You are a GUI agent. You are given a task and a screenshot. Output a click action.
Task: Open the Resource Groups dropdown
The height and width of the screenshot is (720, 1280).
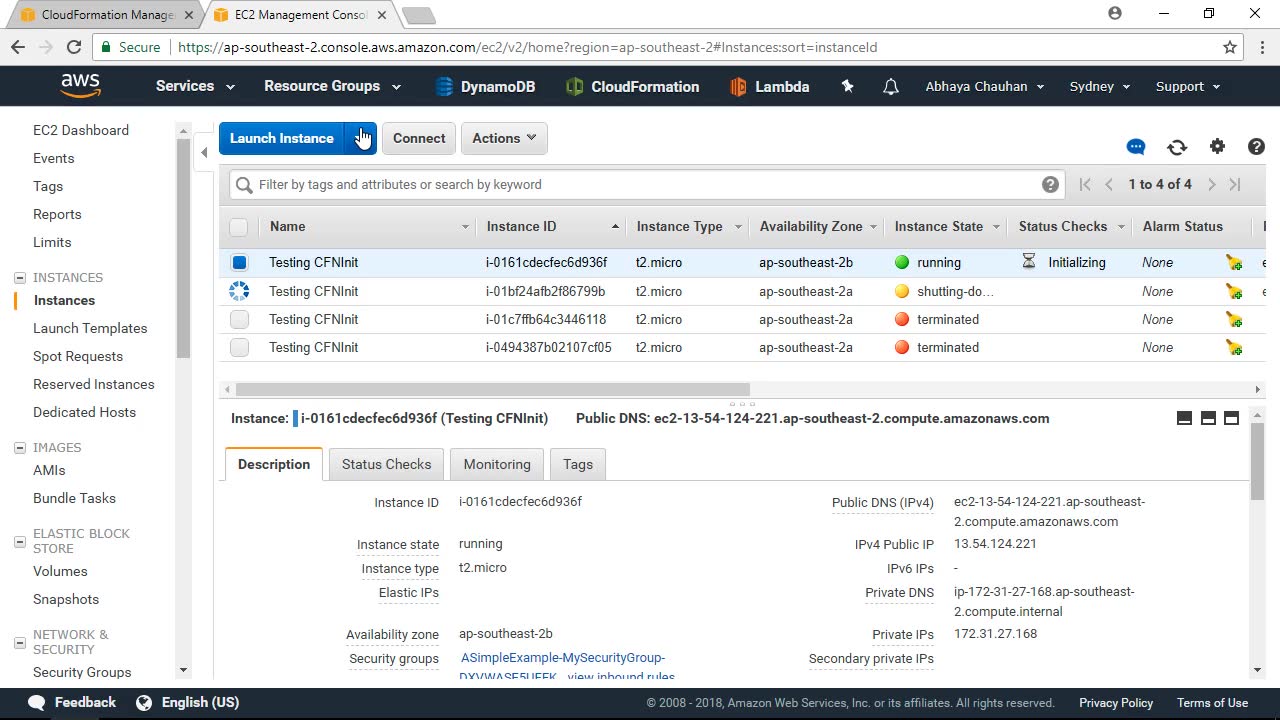pyautogui.click(x=332, y=86)
